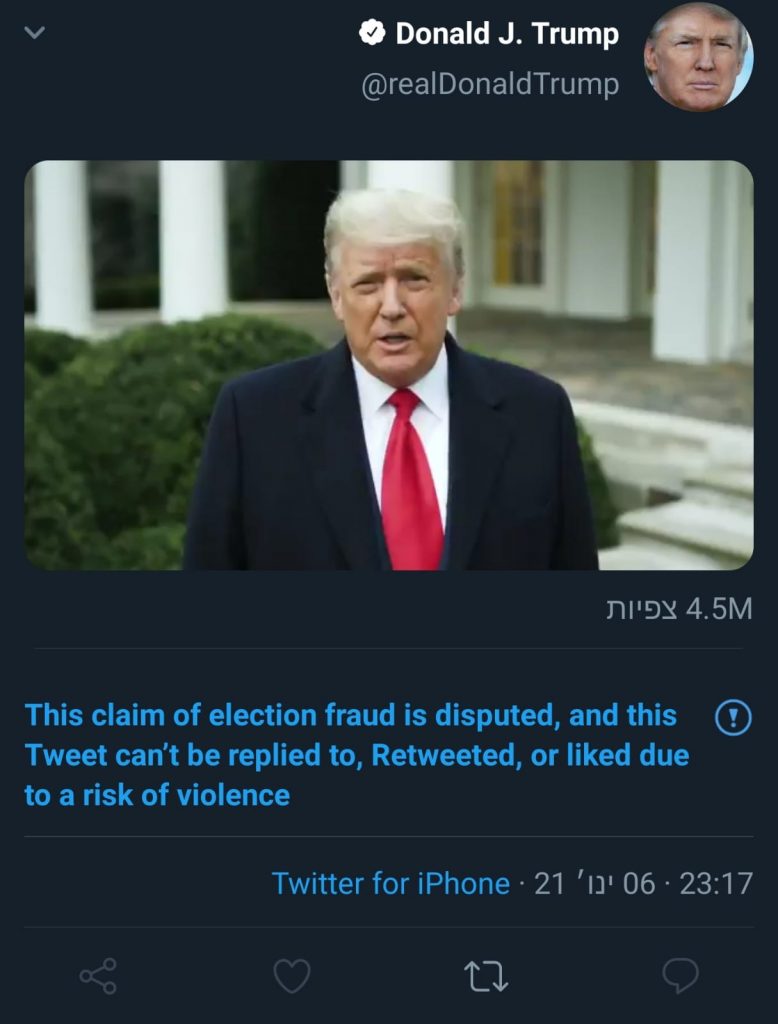Click the exclamation warning circle icon
Viewport: 778px width, 1024px height.
click(734, 717)
